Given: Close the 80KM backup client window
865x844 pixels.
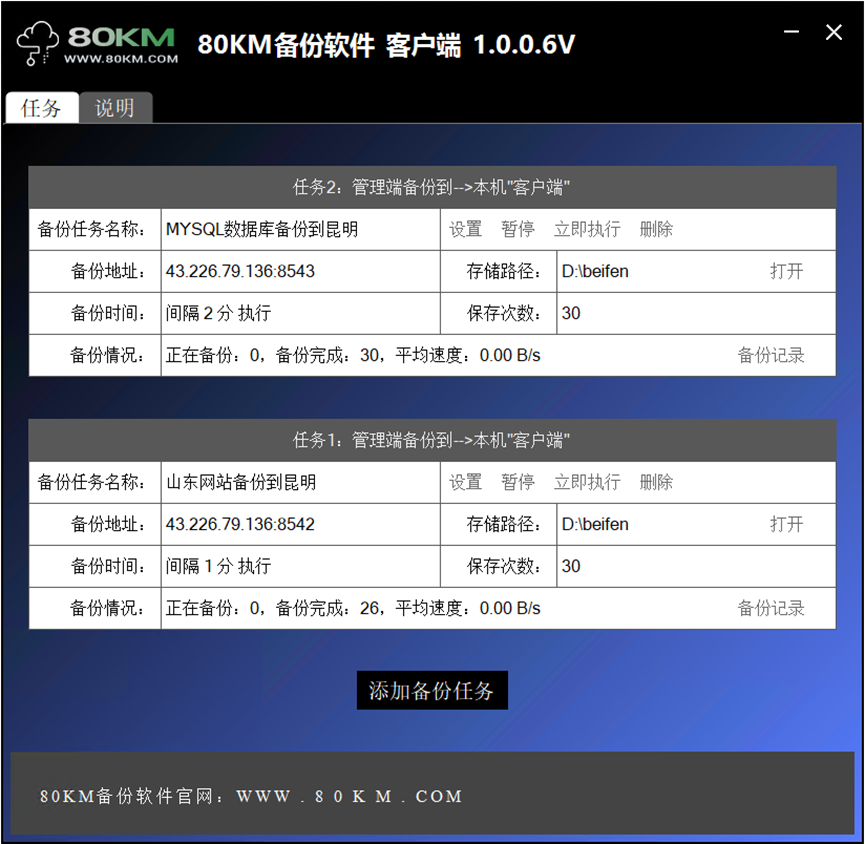Looking at the screenshot, I should click(x=834, y=32).
